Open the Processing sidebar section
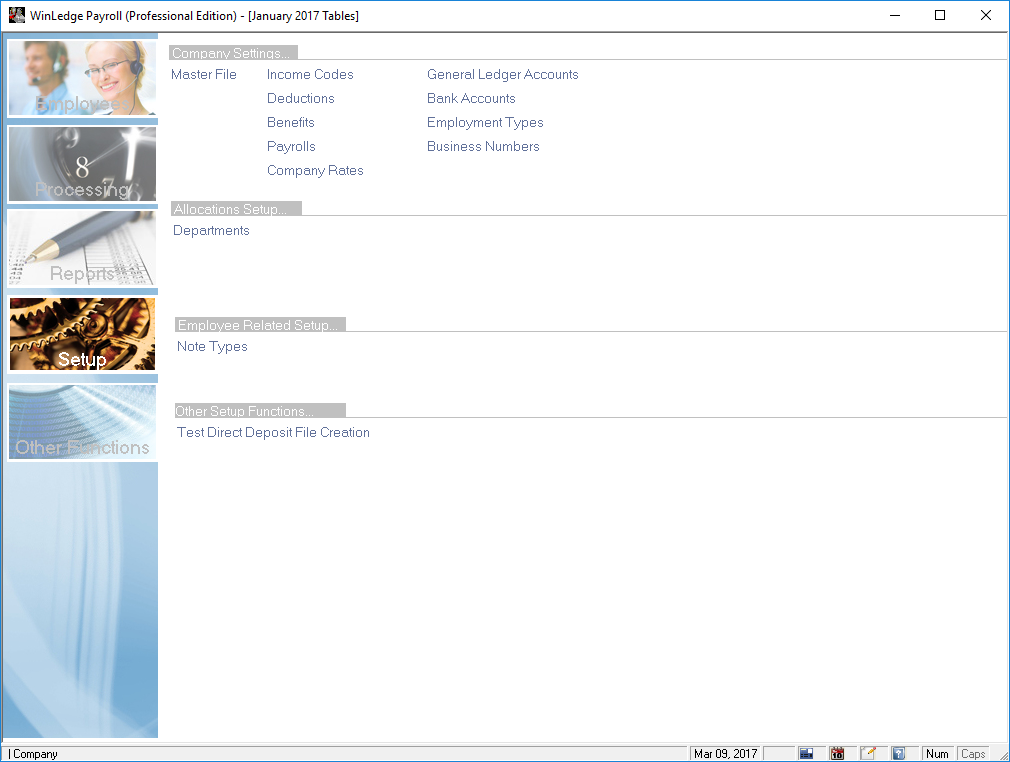Viewport: 1010px width, 762px height. [x=82, y=164]
